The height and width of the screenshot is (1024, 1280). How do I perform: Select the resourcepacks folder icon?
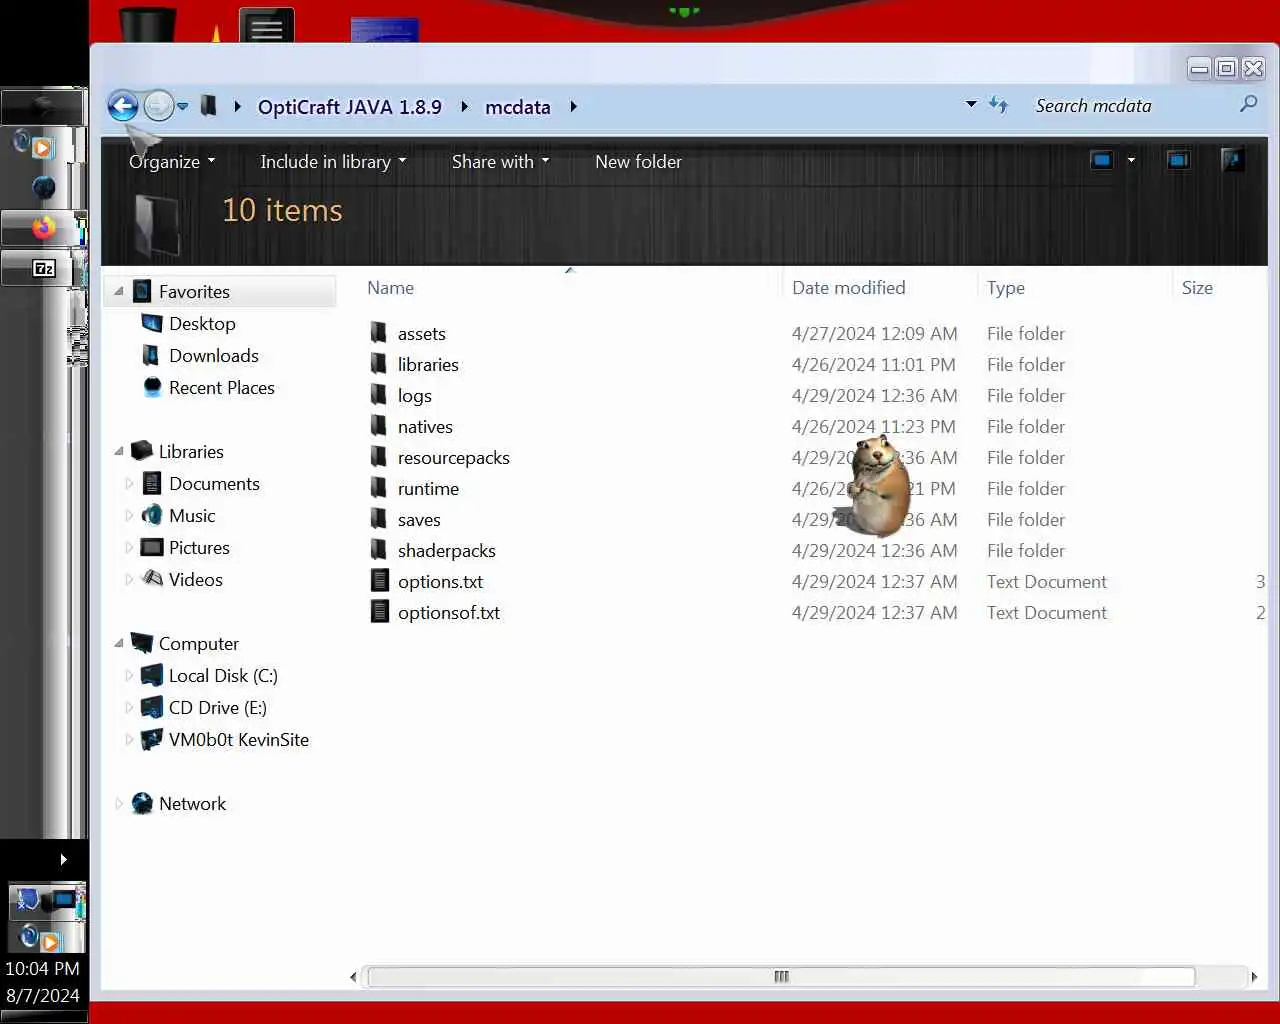pyautogui.click(x=379, y=457)
